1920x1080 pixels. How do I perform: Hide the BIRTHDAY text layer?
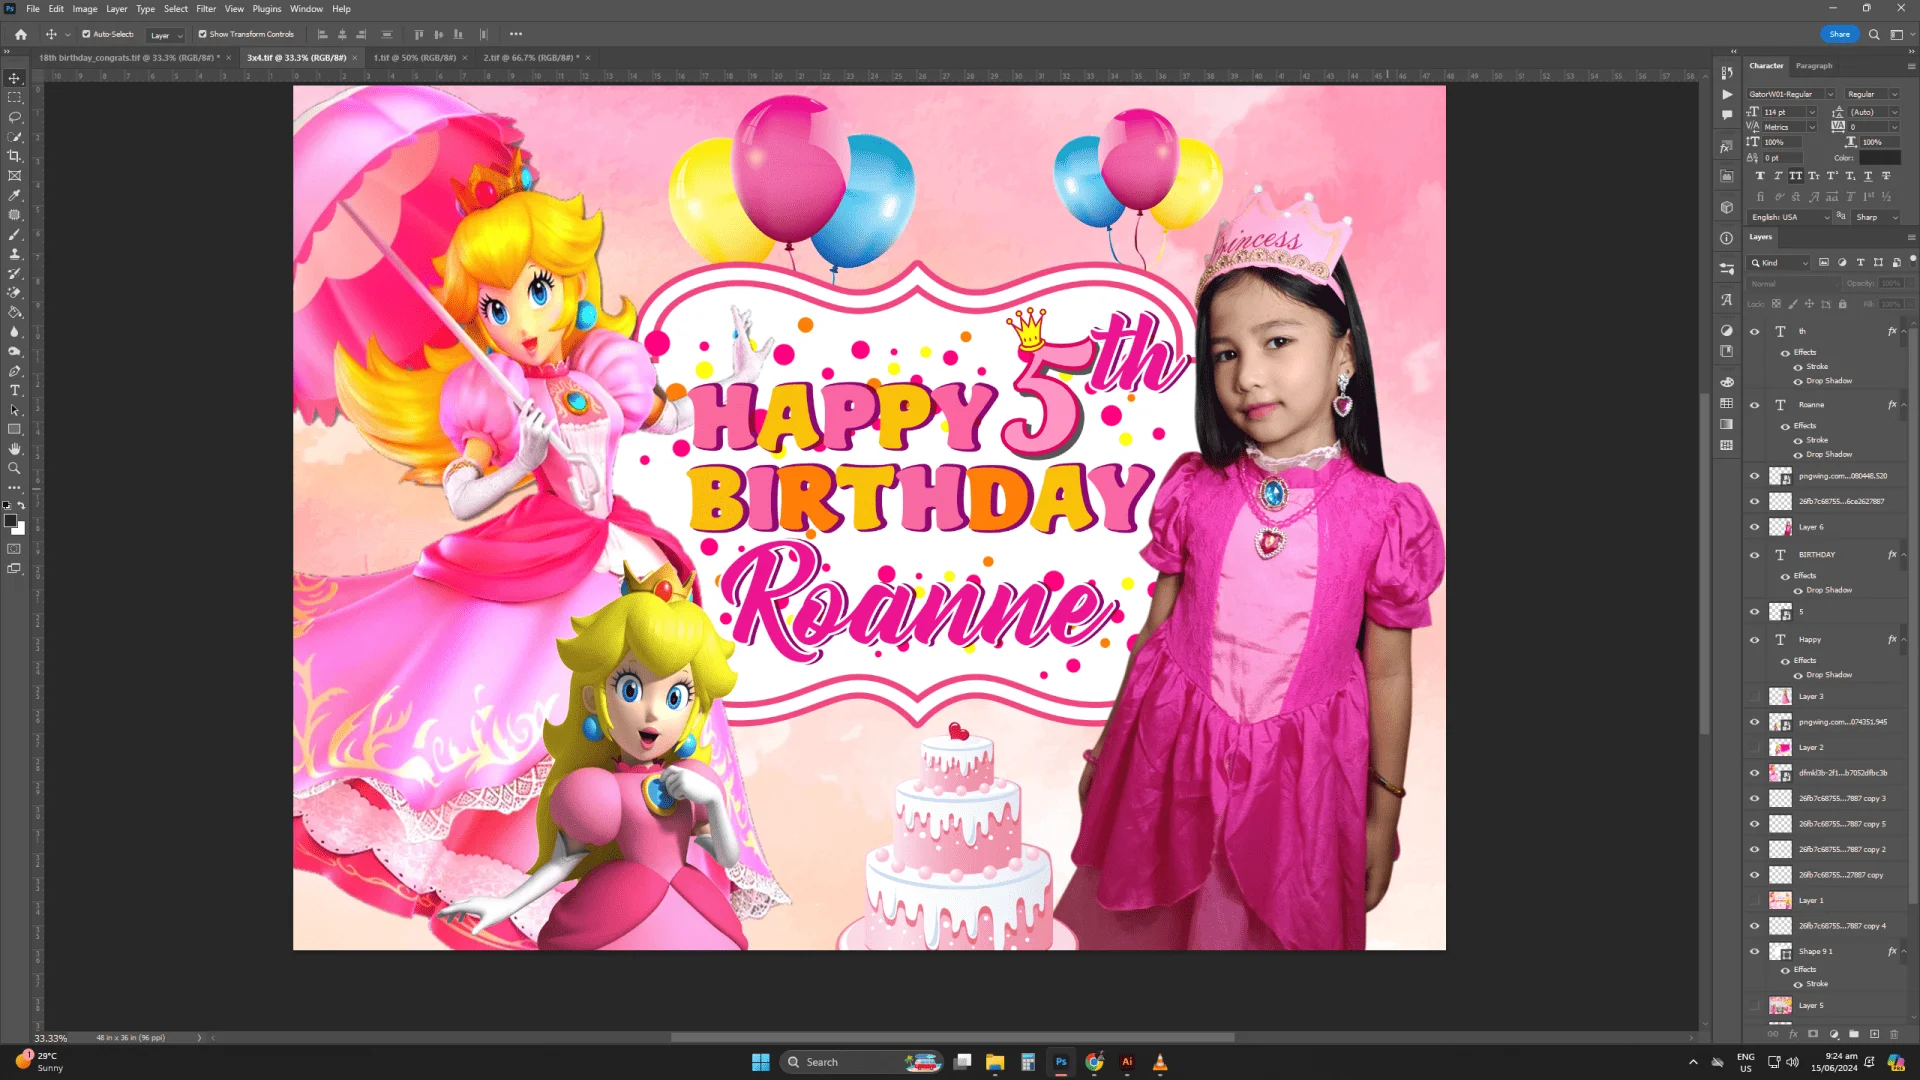(1754, 555)
